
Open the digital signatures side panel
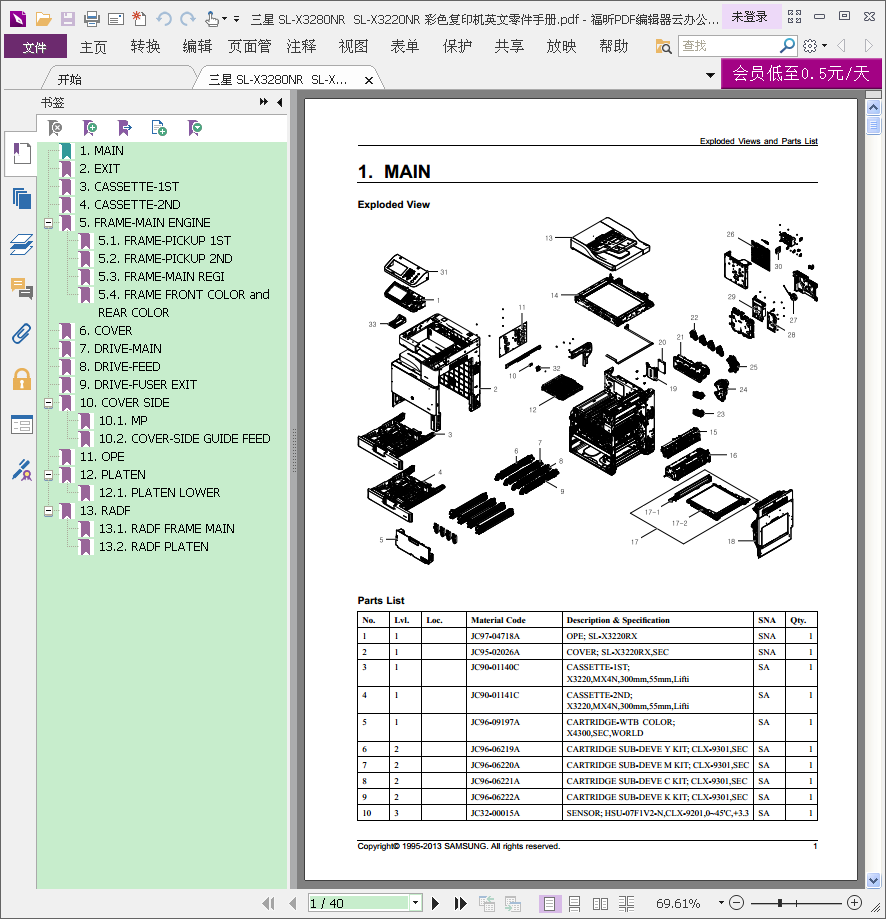pos(22,470)
